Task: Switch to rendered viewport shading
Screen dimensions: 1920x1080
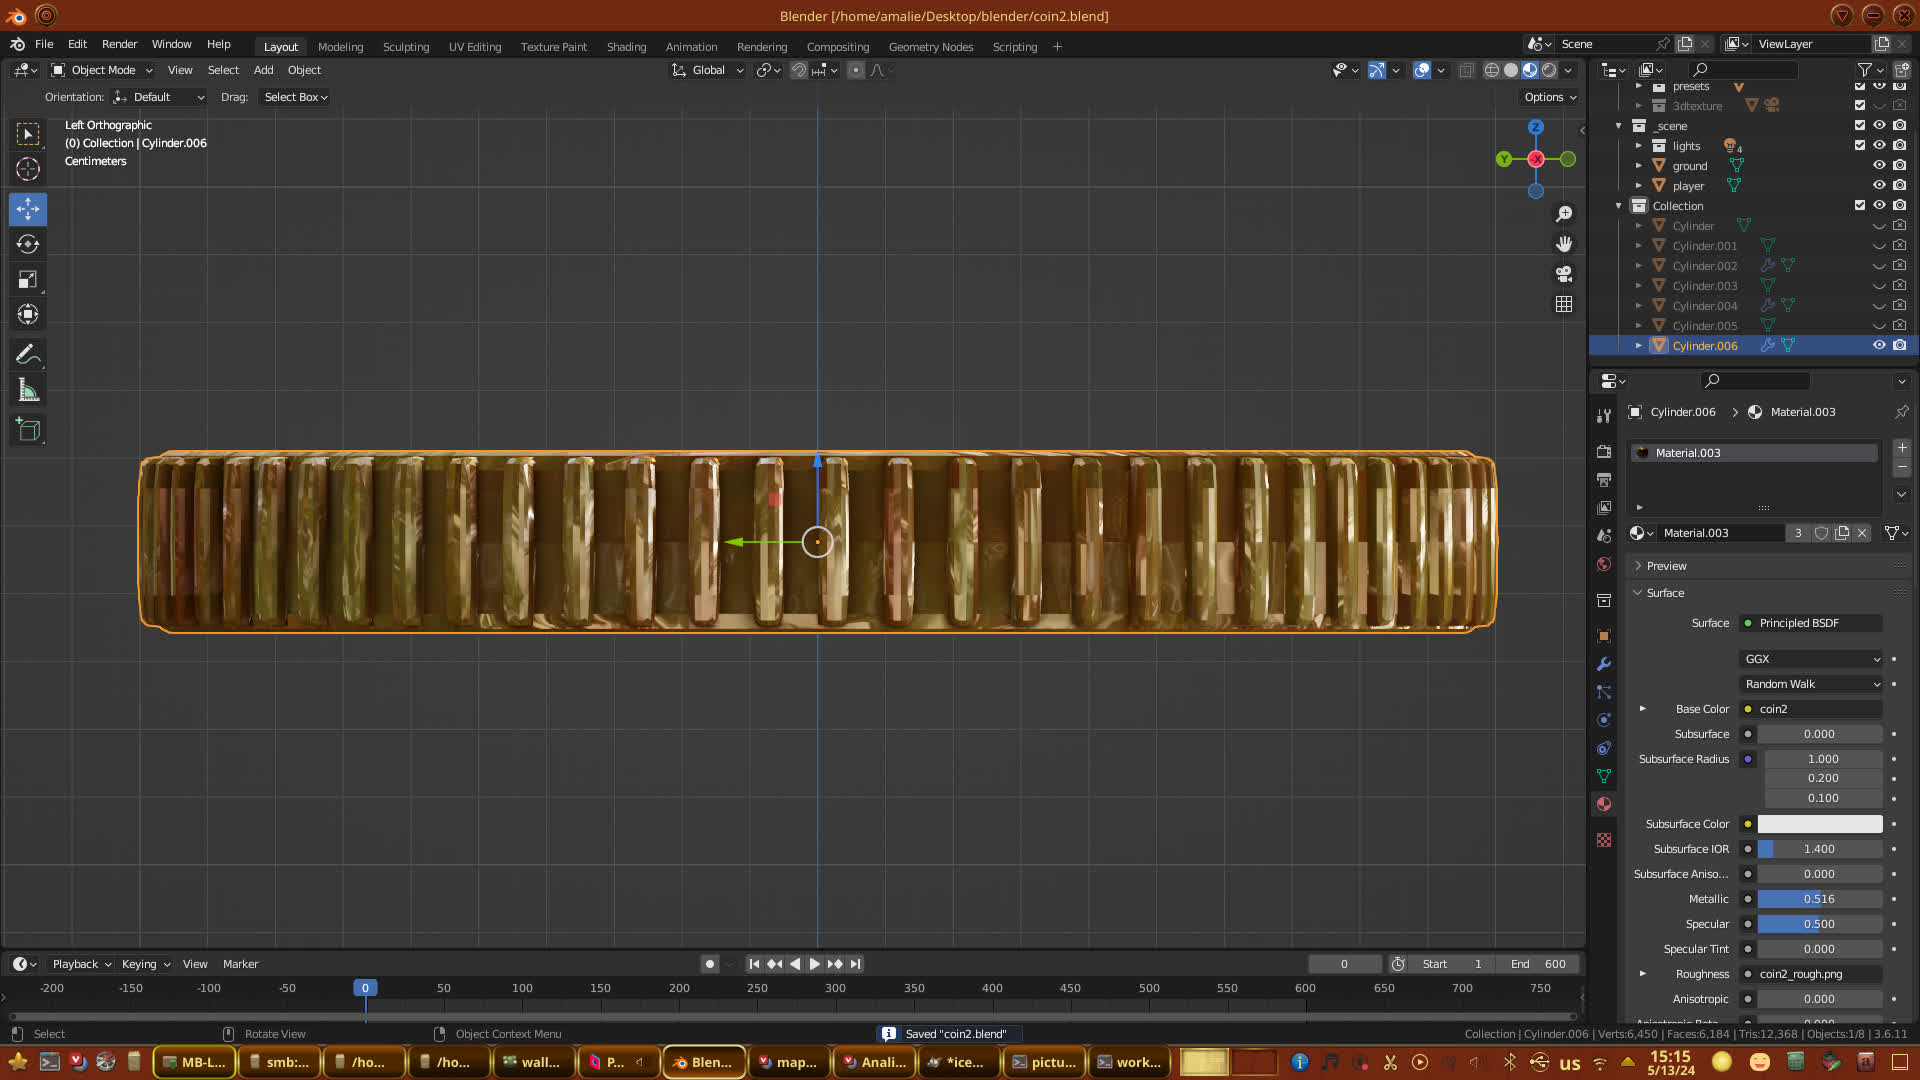Action: click(1549, 70)
